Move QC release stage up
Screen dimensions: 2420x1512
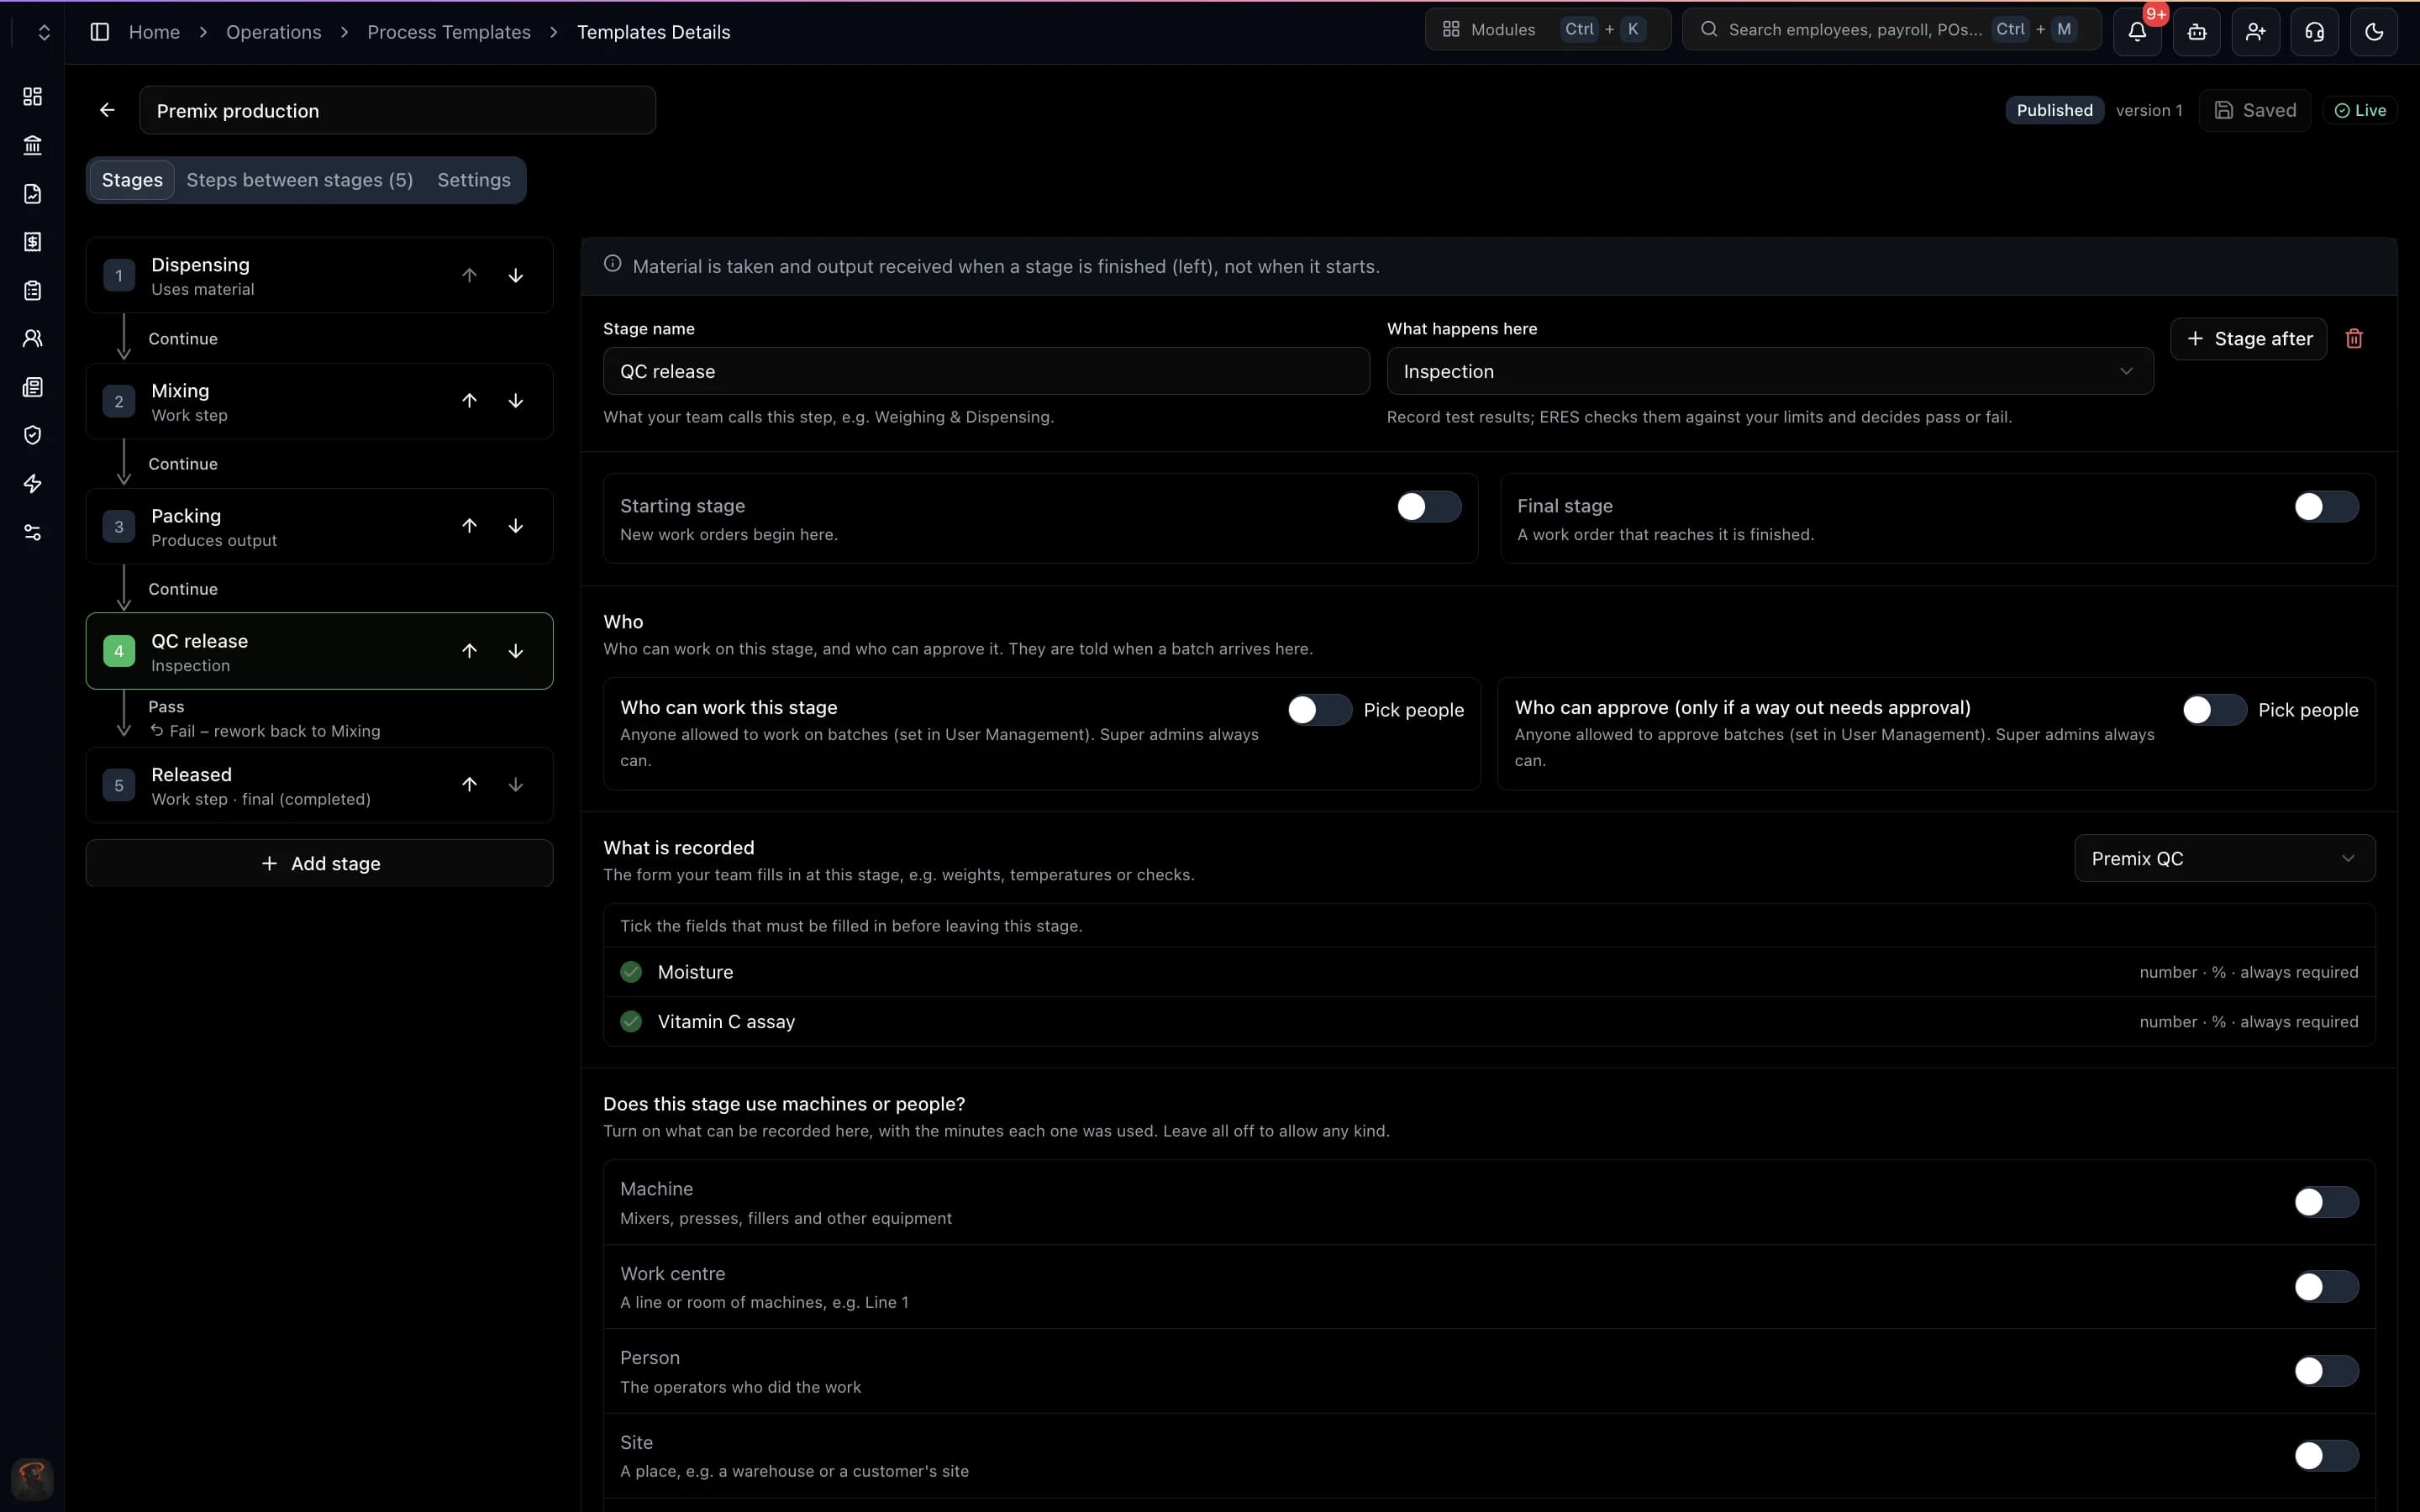469,651
